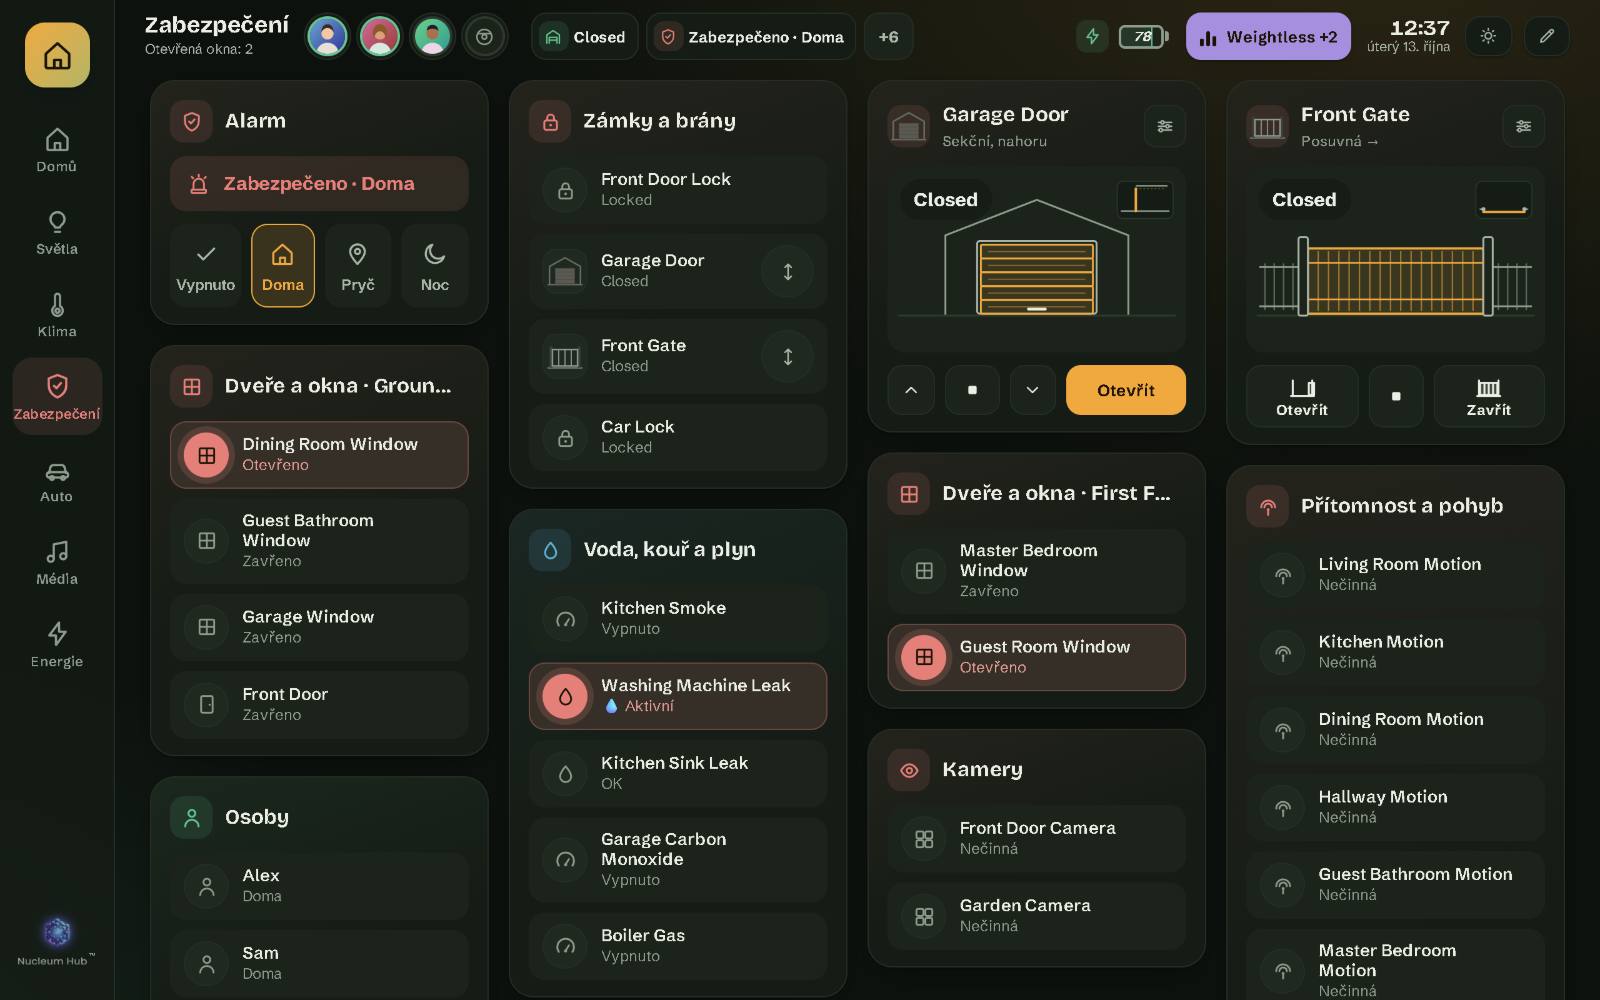Set alarm mode to Noc
The image size is (1600, 1000).
[x=435, y=265]
